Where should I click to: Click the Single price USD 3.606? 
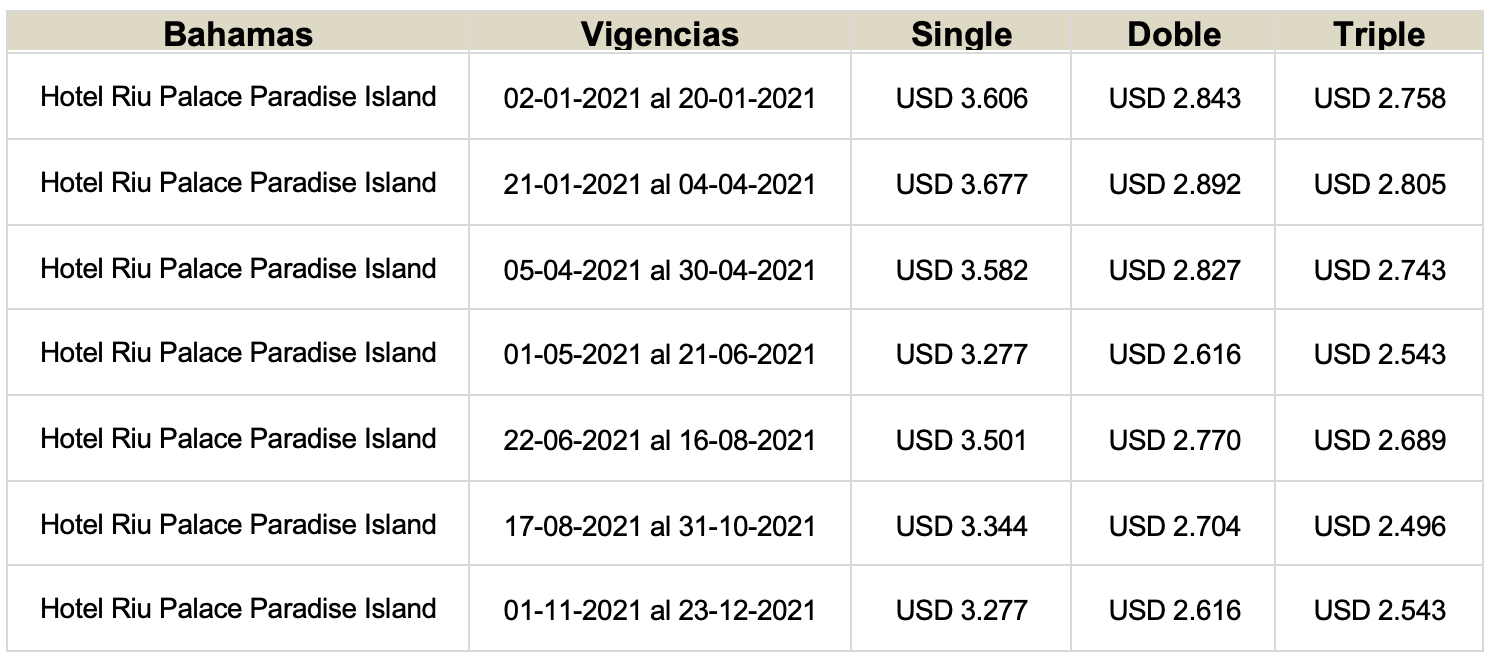962,98
